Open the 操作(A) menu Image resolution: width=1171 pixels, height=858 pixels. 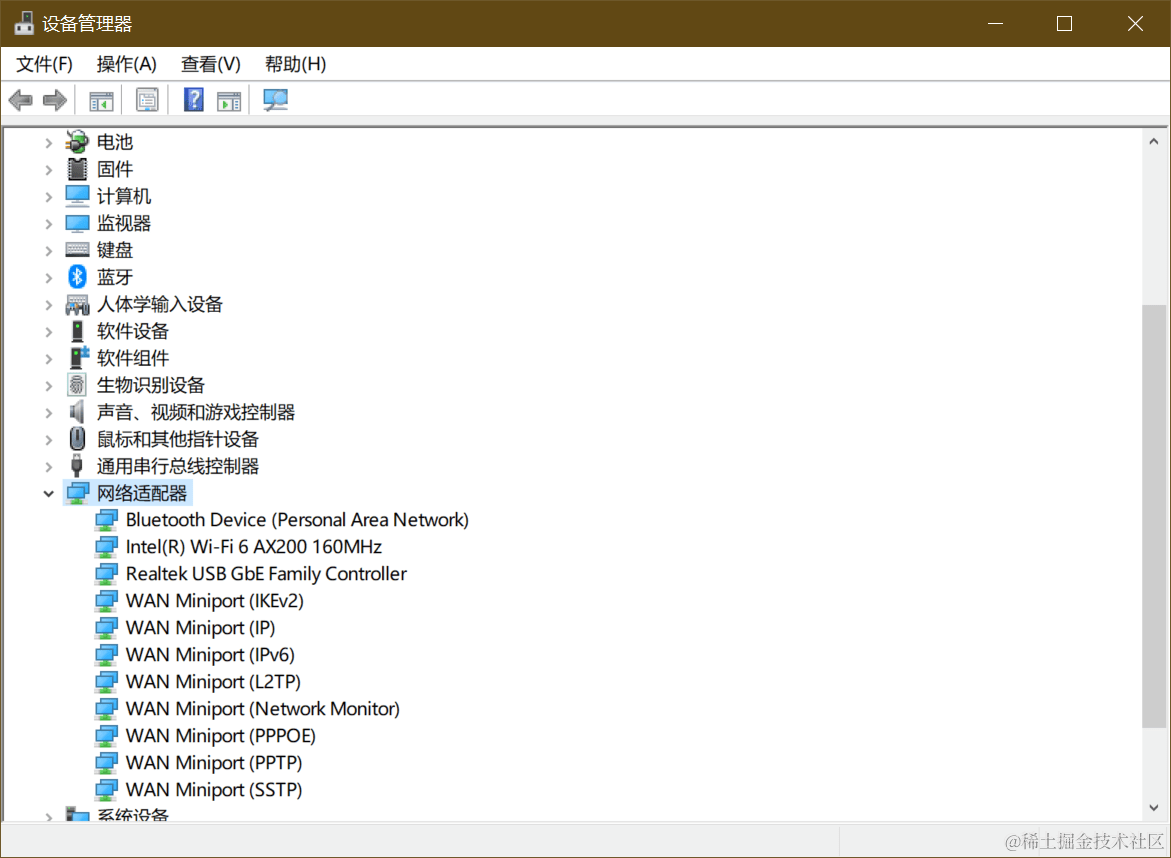126,64
